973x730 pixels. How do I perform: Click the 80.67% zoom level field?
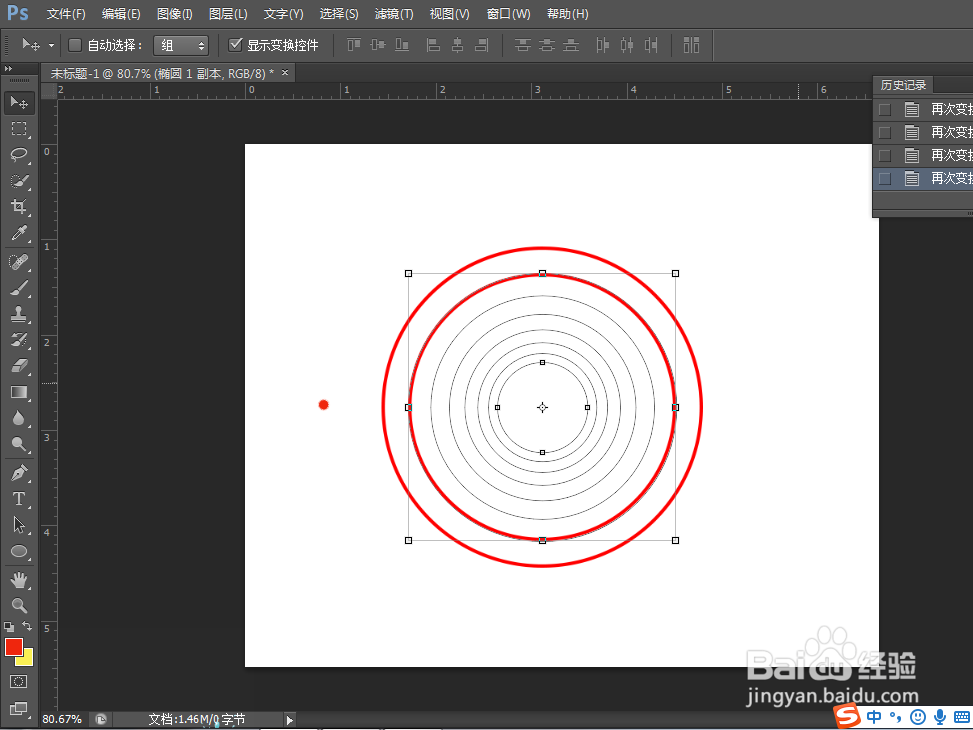(62, 719)
